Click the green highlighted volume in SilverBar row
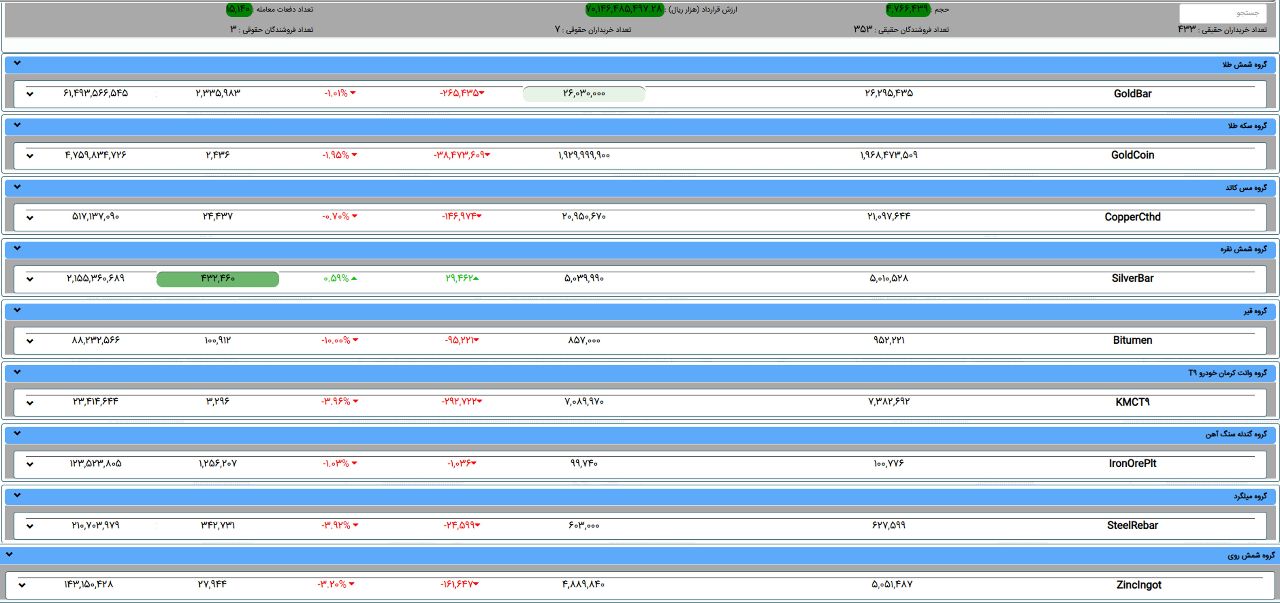Screen dimensions: 1280x603 (x=218, y=279)
